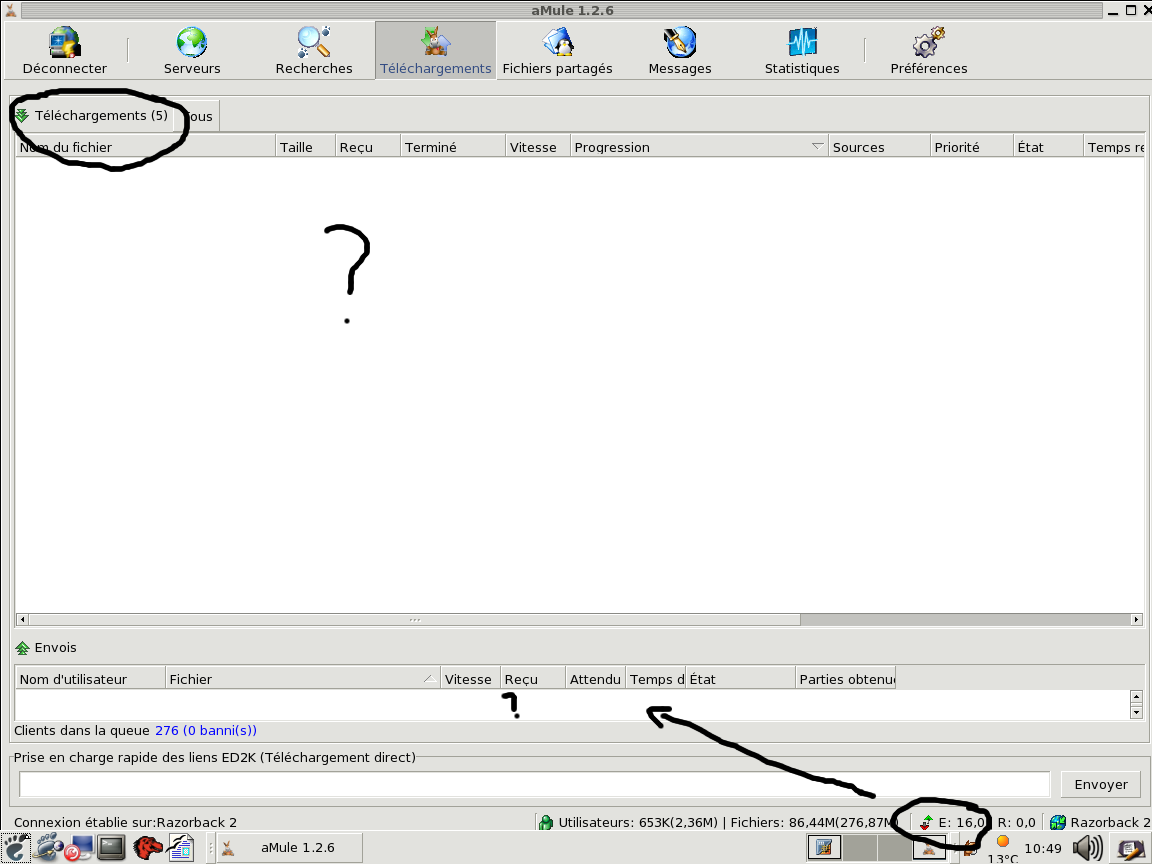This screenshot has width=1152, height=864.
Task: Open Fichiers partagés shared files
Action: 557,51
